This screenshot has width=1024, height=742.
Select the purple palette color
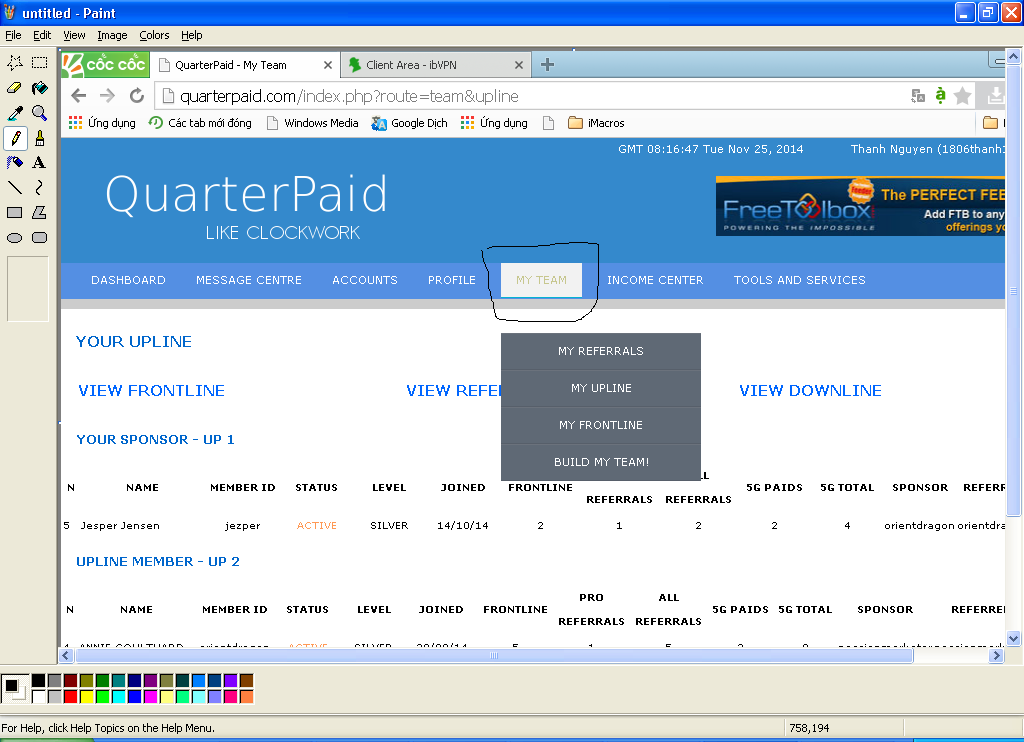(x=150, y=681)
